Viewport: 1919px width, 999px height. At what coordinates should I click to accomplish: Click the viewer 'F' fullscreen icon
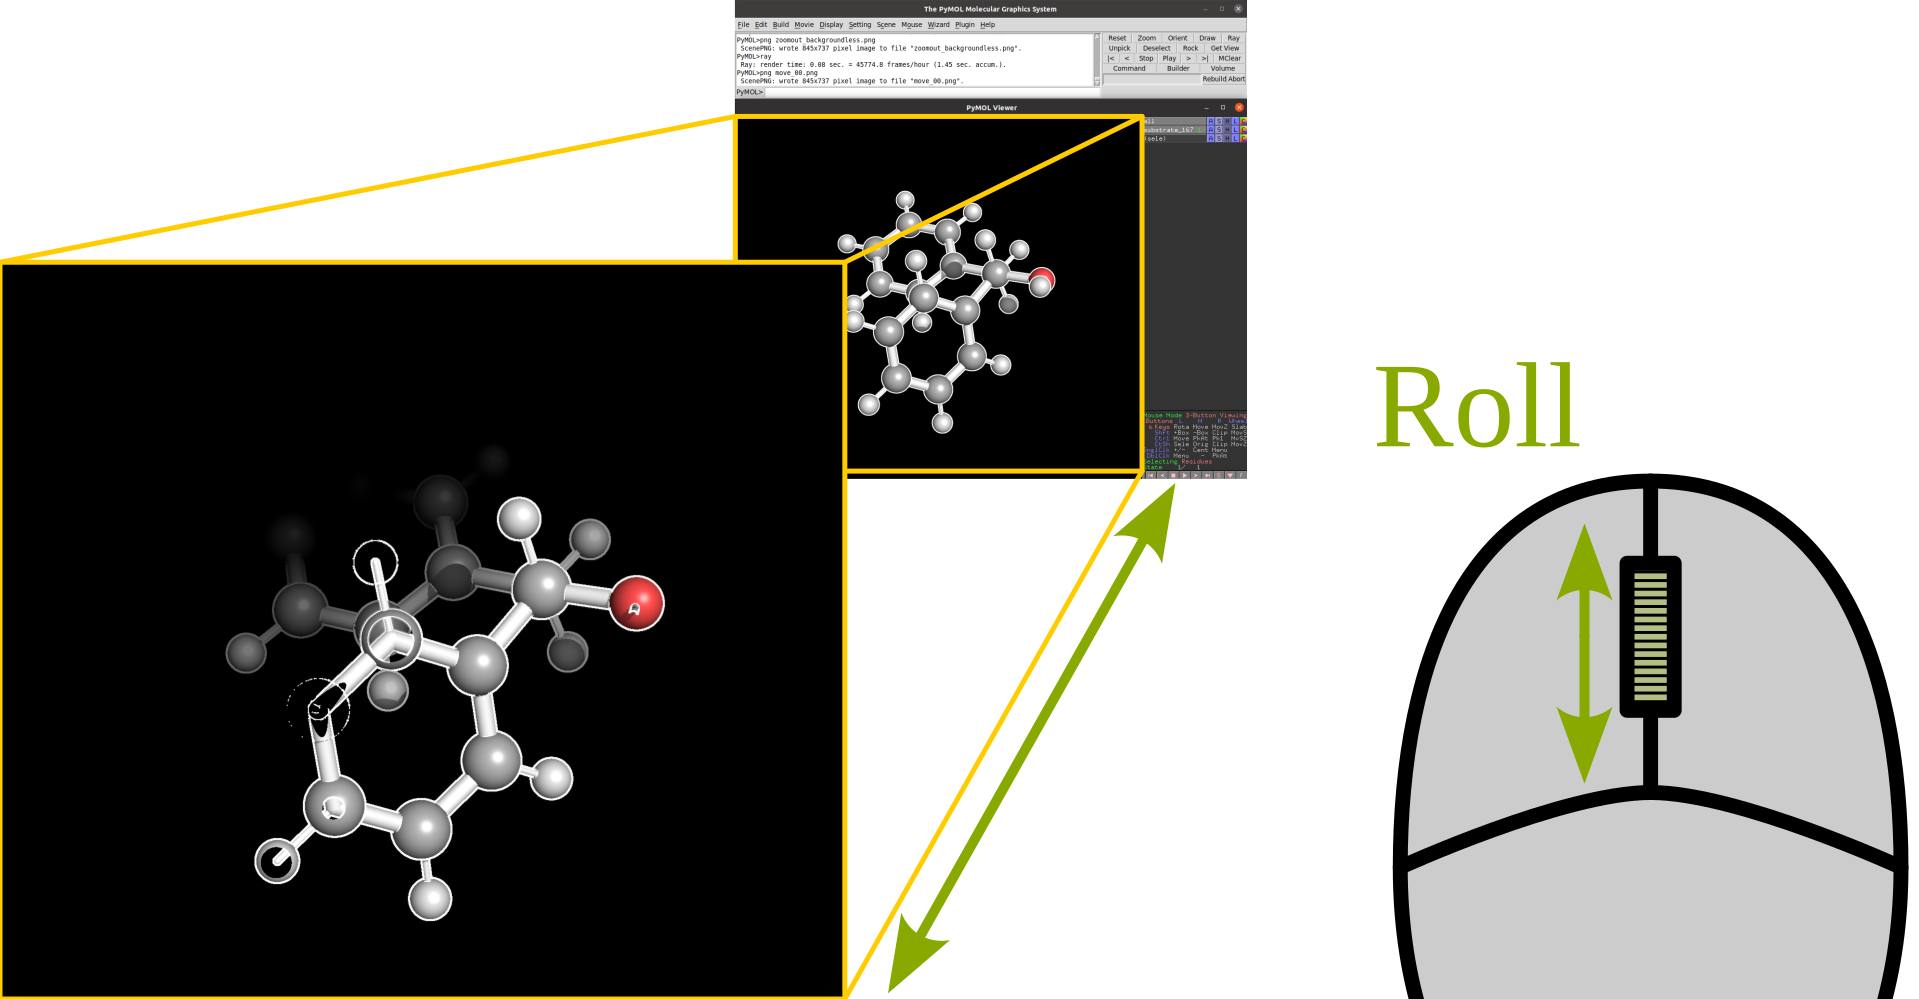click(1241, 475)
